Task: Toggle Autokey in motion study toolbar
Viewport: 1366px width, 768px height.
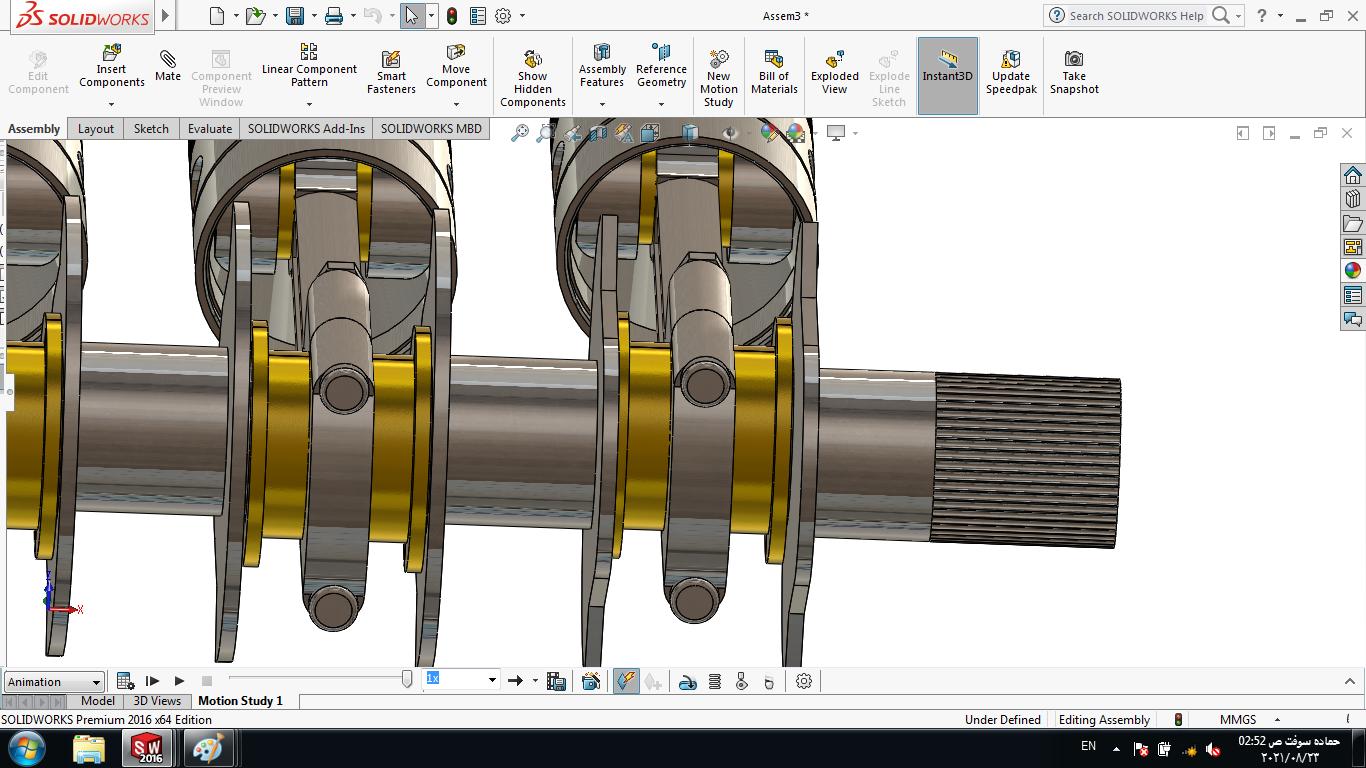Action: (x=626, y=681)
